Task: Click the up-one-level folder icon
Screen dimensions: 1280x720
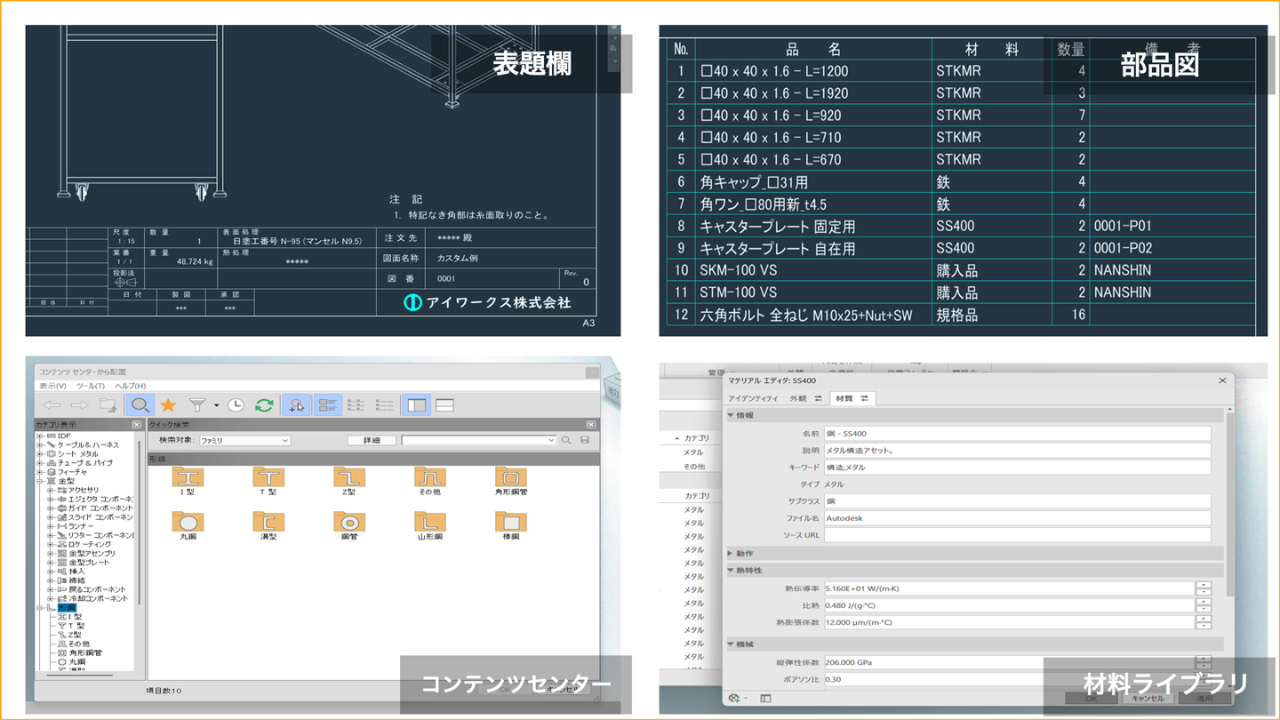Action: click(x=108, y=405)
